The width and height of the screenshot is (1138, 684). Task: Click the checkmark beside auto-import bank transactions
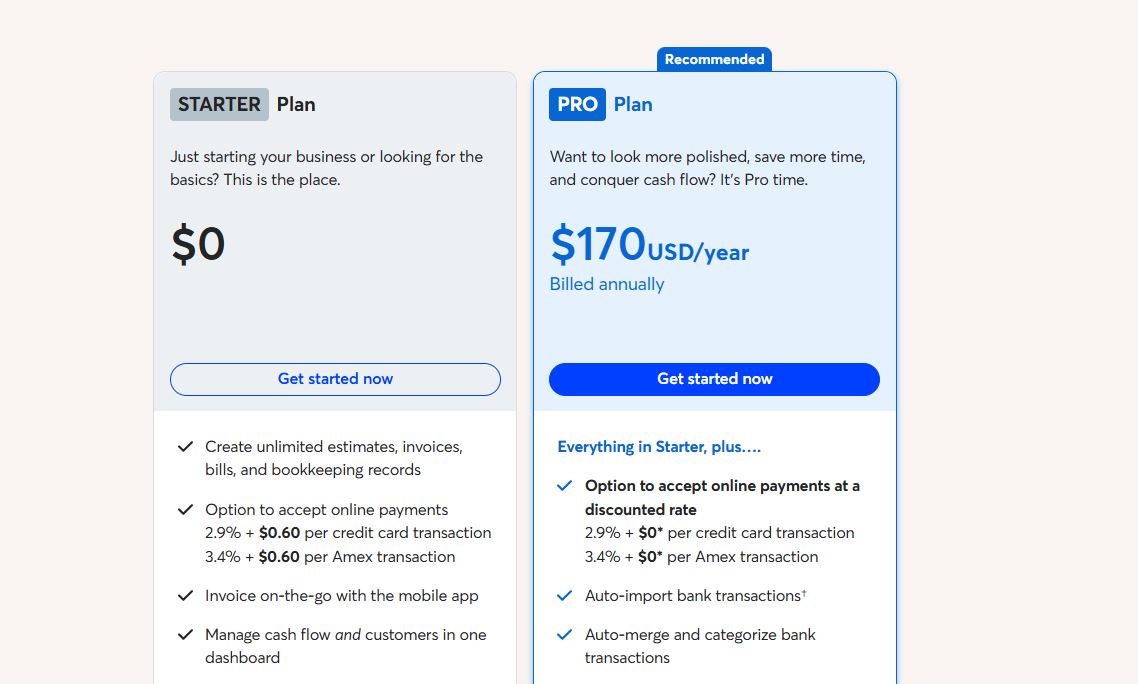coord(564,595)
